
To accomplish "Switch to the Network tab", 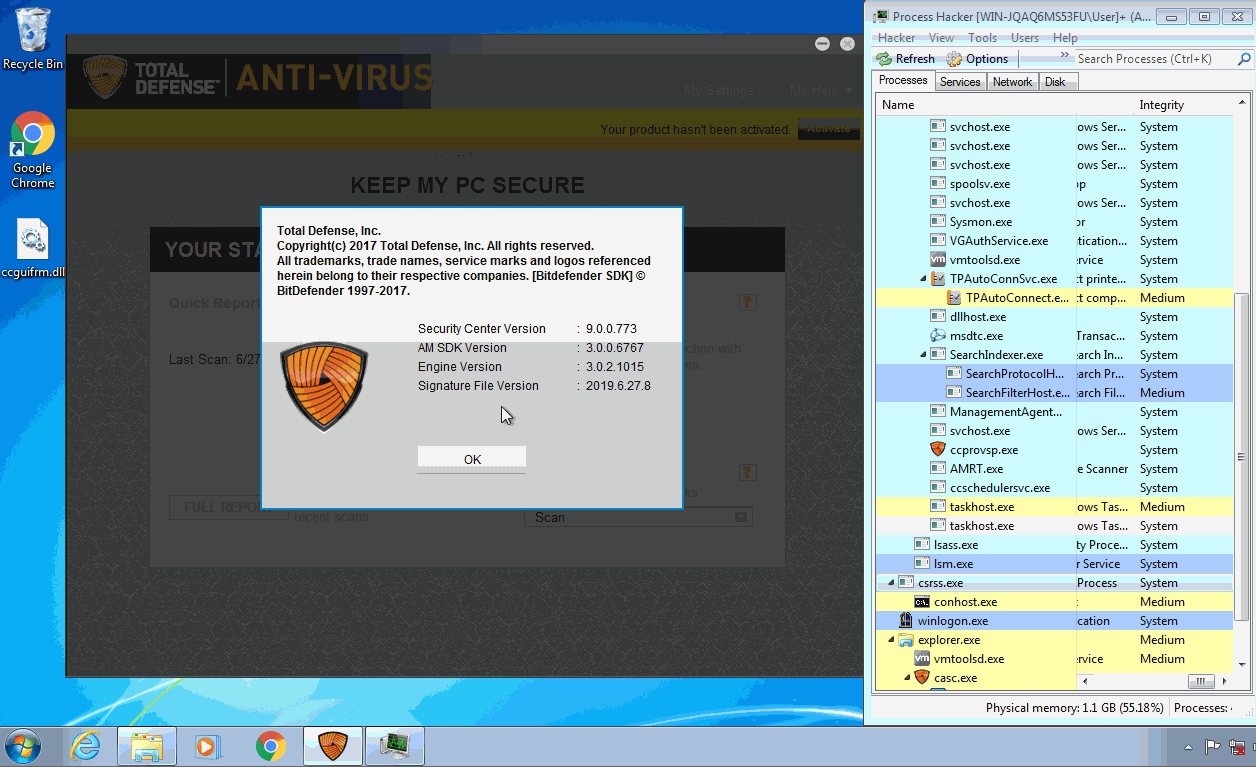I will [x=1012, y=82].
